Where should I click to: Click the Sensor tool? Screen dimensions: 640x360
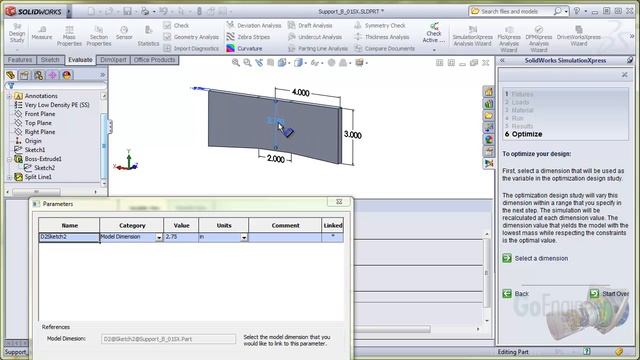(124, 33)
